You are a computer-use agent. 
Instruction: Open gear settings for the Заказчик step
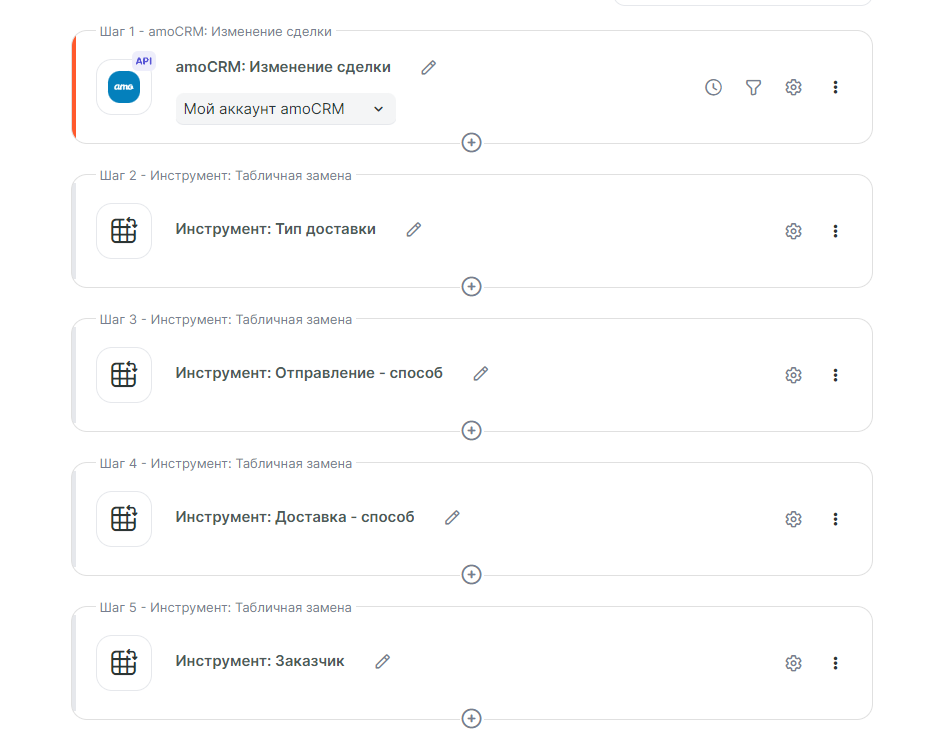[x=793, y=663]
